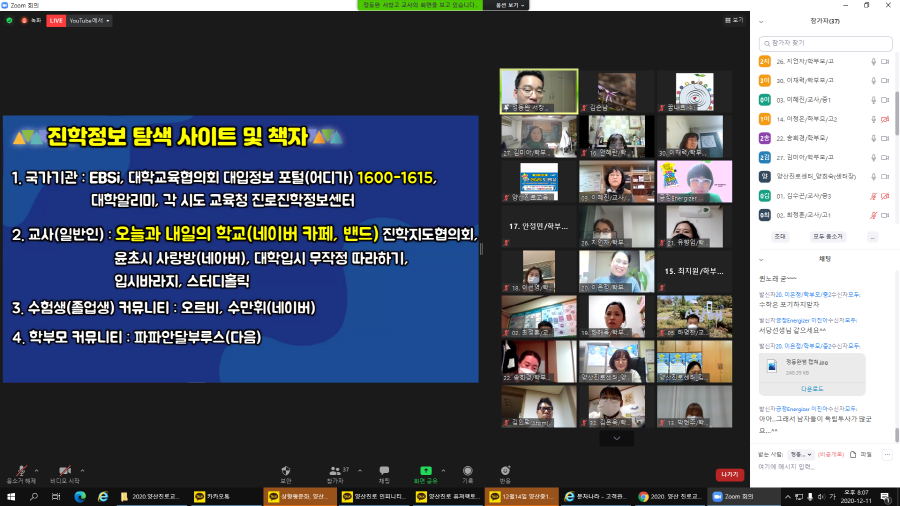Open the 보기 view layout menu
This screenshot has width=900, height=506.
(x=734, y=20)
